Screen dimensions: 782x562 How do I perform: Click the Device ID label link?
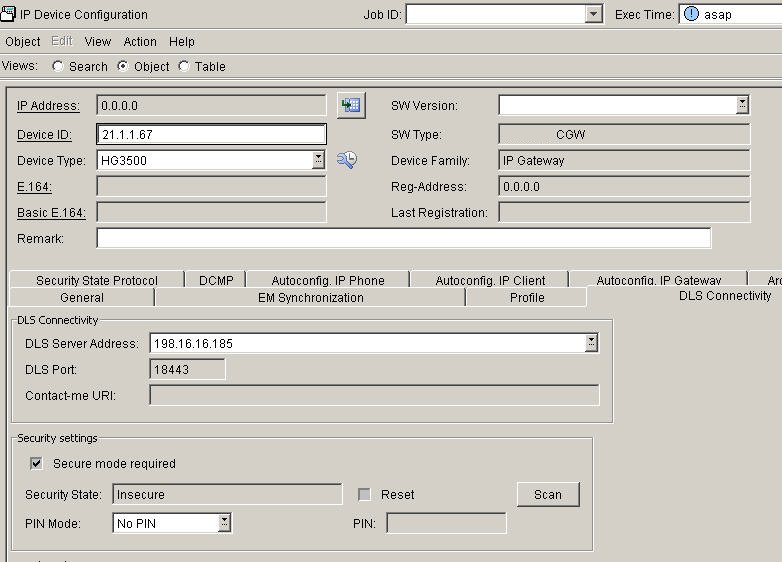click(x=44, y=135)
